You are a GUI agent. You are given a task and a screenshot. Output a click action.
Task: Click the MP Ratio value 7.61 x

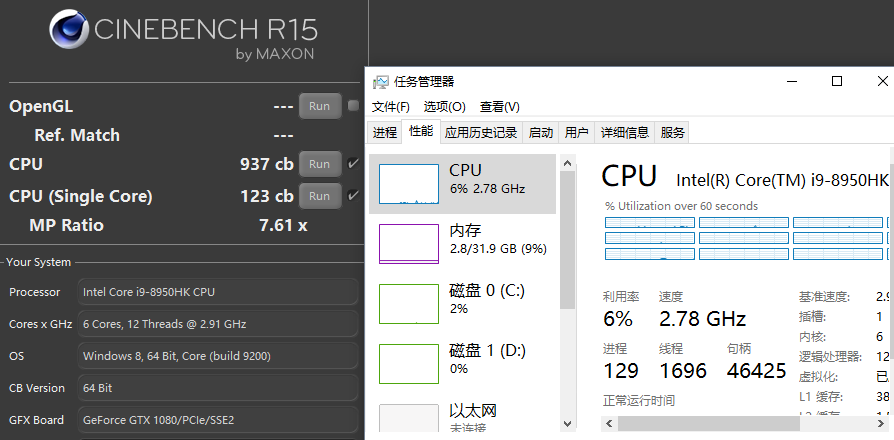(x=283, y=225)
